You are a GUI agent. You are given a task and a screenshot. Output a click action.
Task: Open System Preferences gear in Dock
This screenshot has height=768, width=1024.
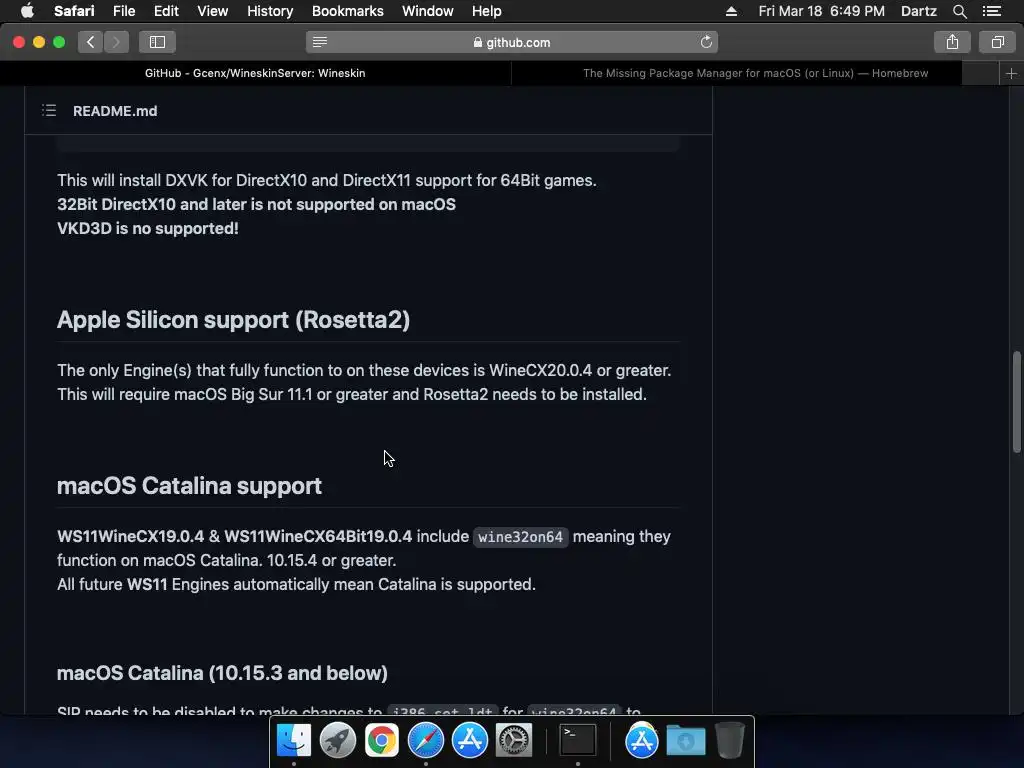click(514, 740)
